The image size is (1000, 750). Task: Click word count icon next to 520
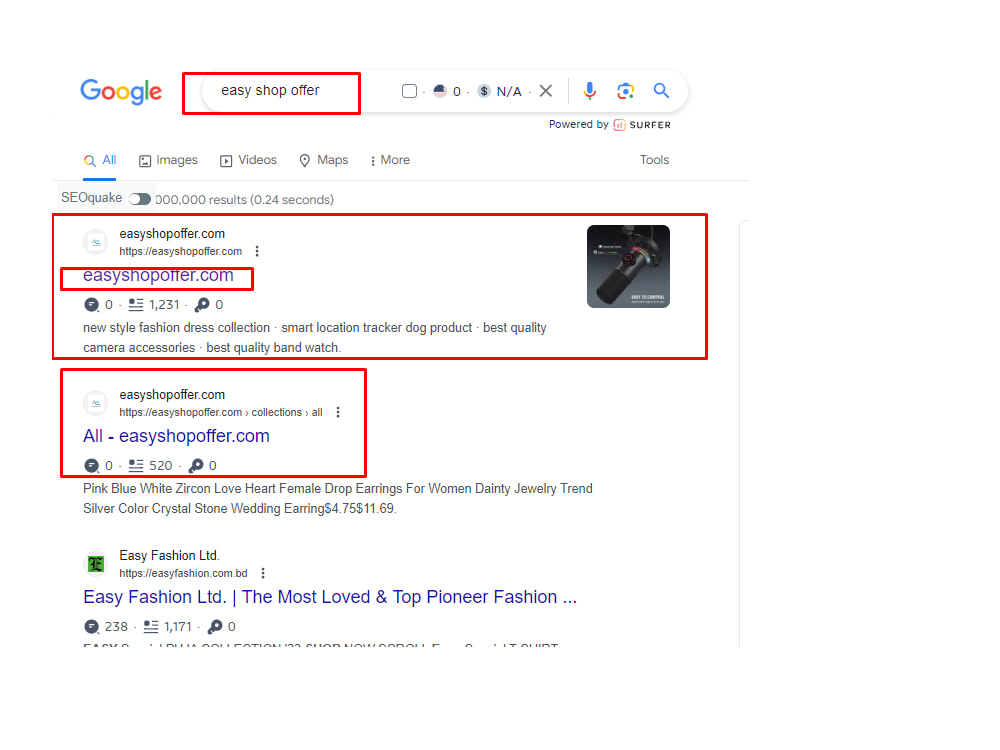pyautogui.click(x=136, y=466)
